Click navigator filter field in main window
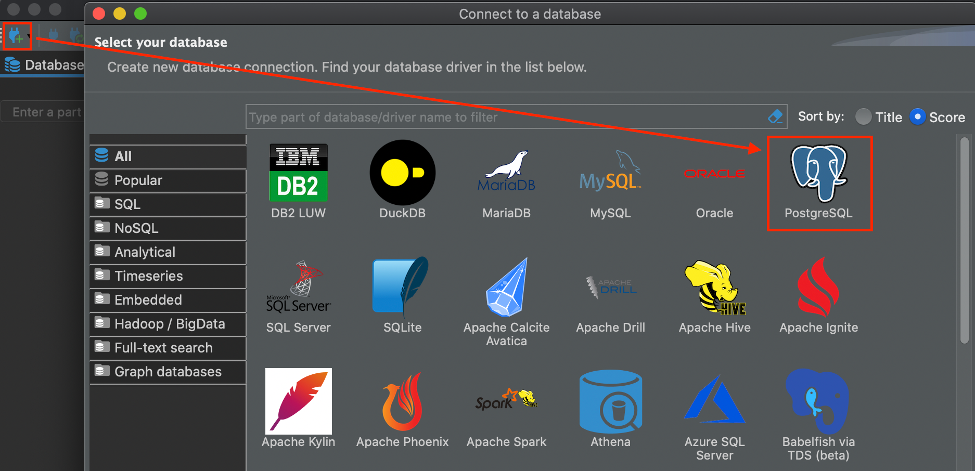The height and width of the screenshot is (472, 977). tap(42, 112)
